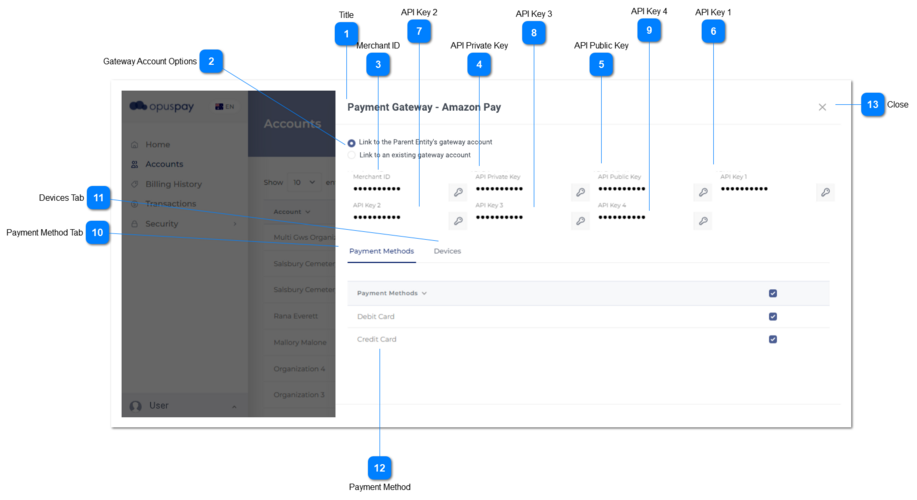The width and height of the screenshot is (917, 500).
Task: Toggle the select-all Payment Methods header checkbox
Action: 772,293
